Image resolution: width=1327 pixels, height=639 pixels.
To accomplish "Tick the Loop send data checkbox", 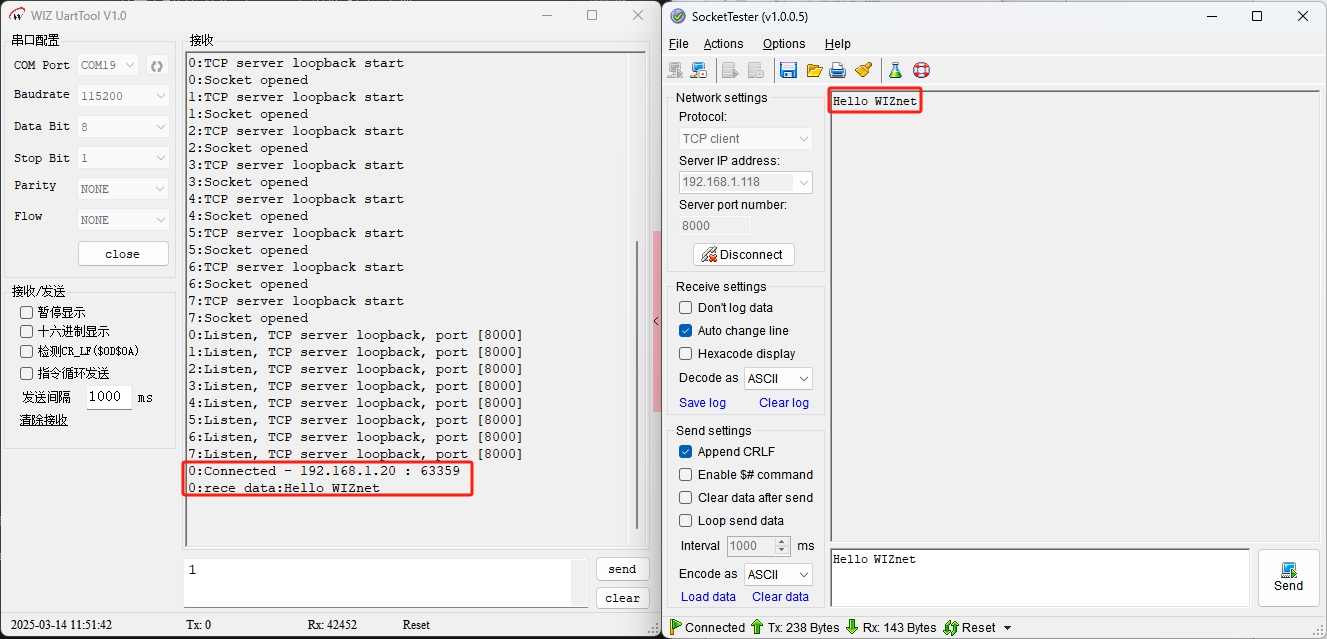I will 686,521.
